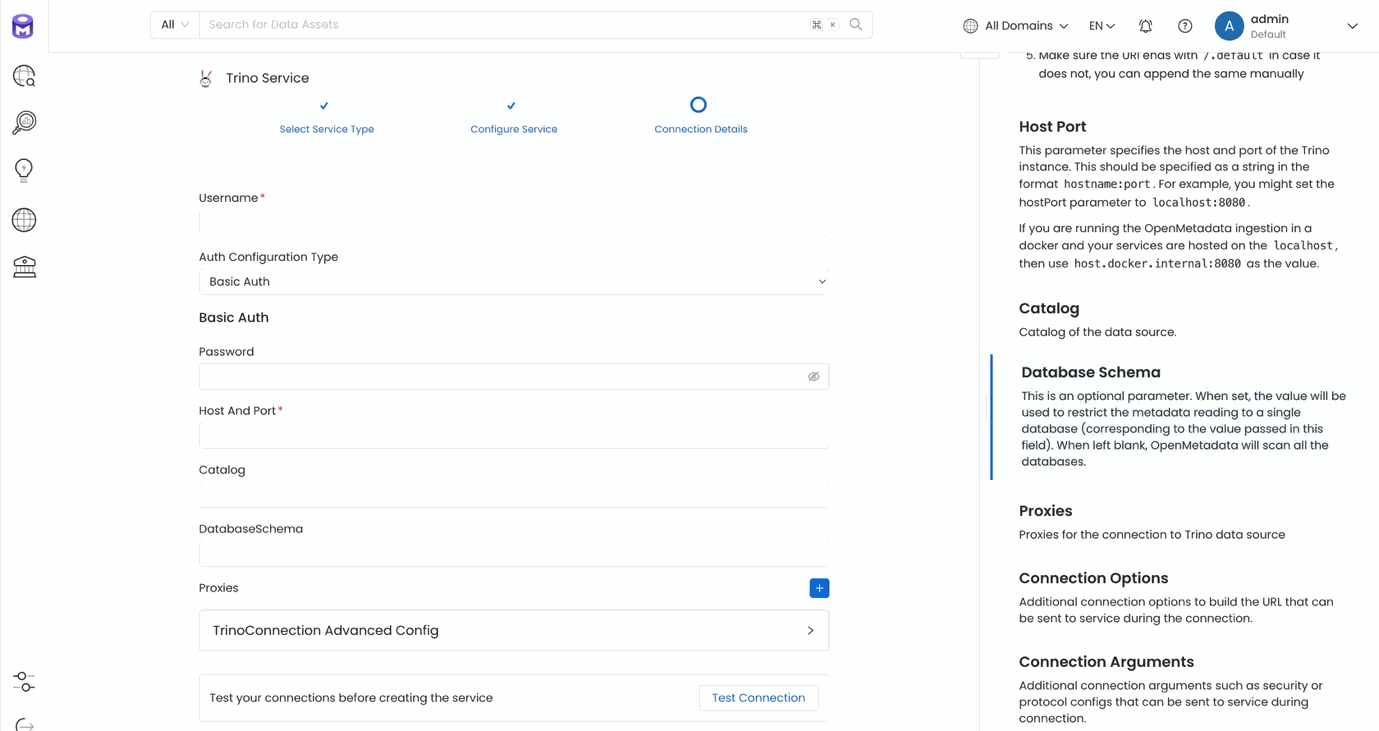Open the Observability magnifier icon in sidebar
Viewport: 1379px width, 731px height.
pyautogui.click(x=24, y=122)
